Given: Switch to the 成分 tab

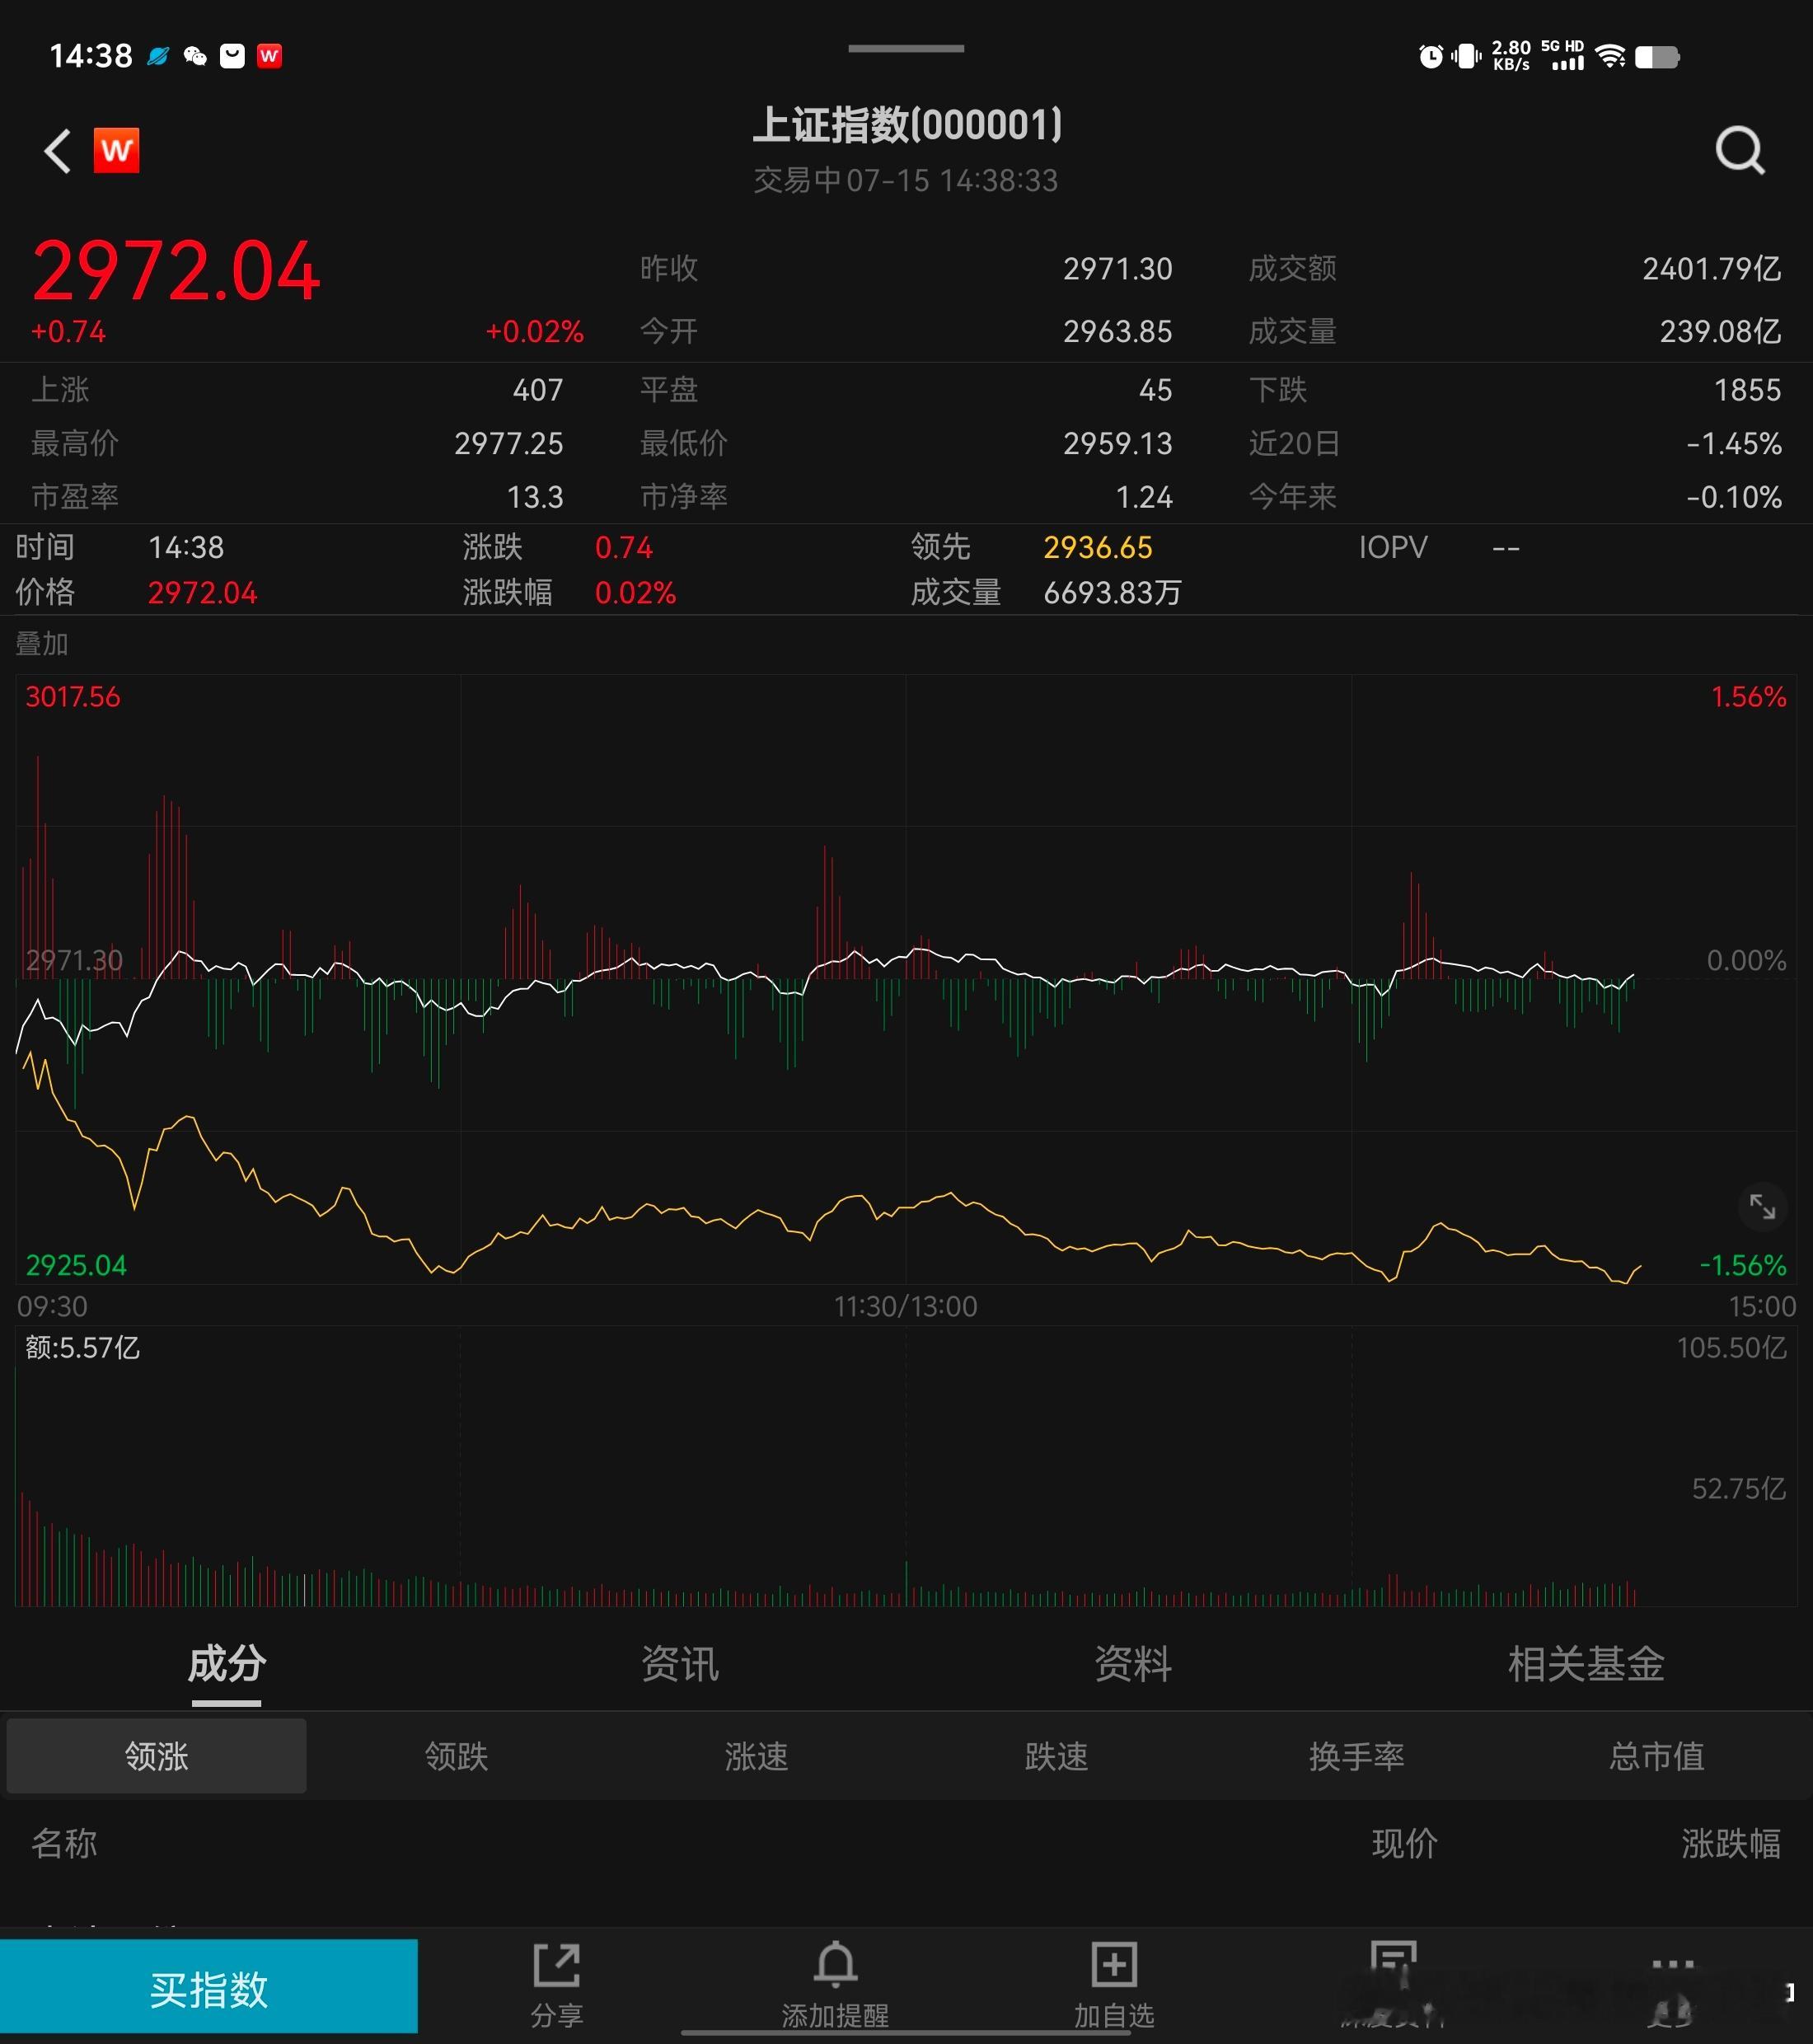Looking at the screenshot, I should (227, 1665).
